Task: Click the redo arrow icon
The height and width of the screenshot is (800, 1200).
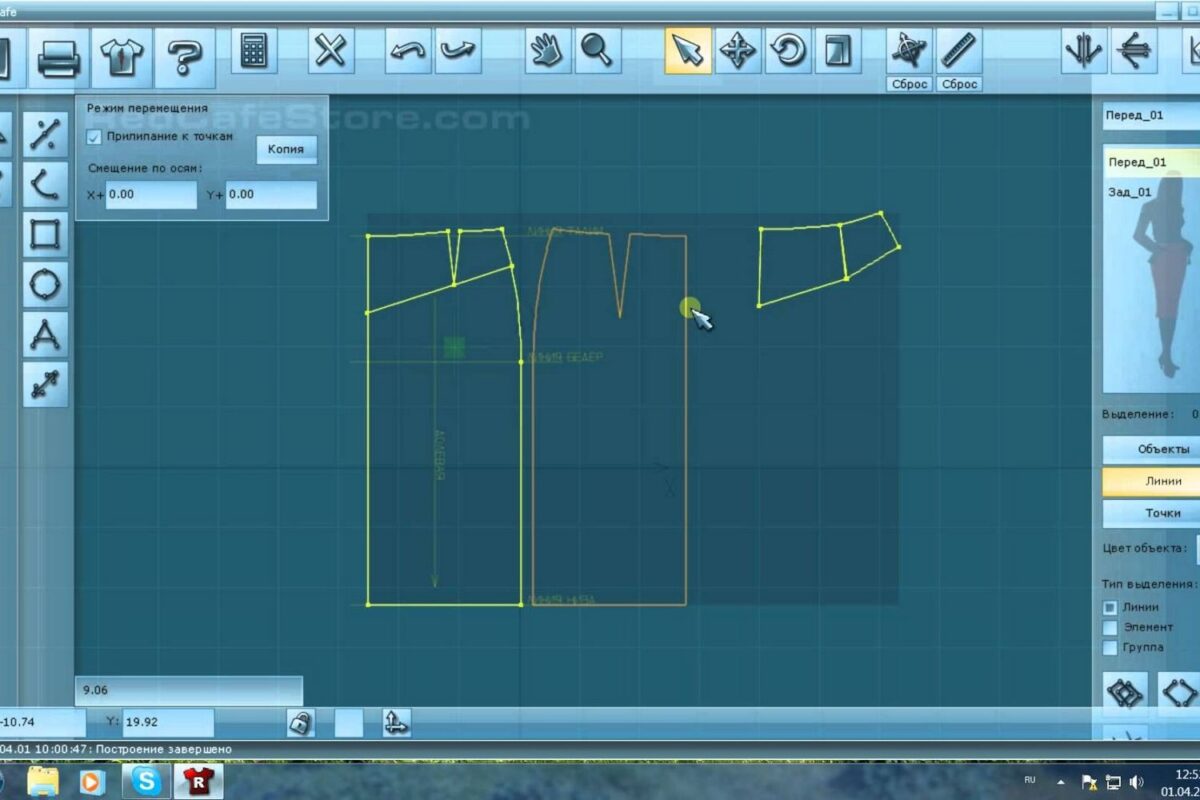Action: pos(457,51)
